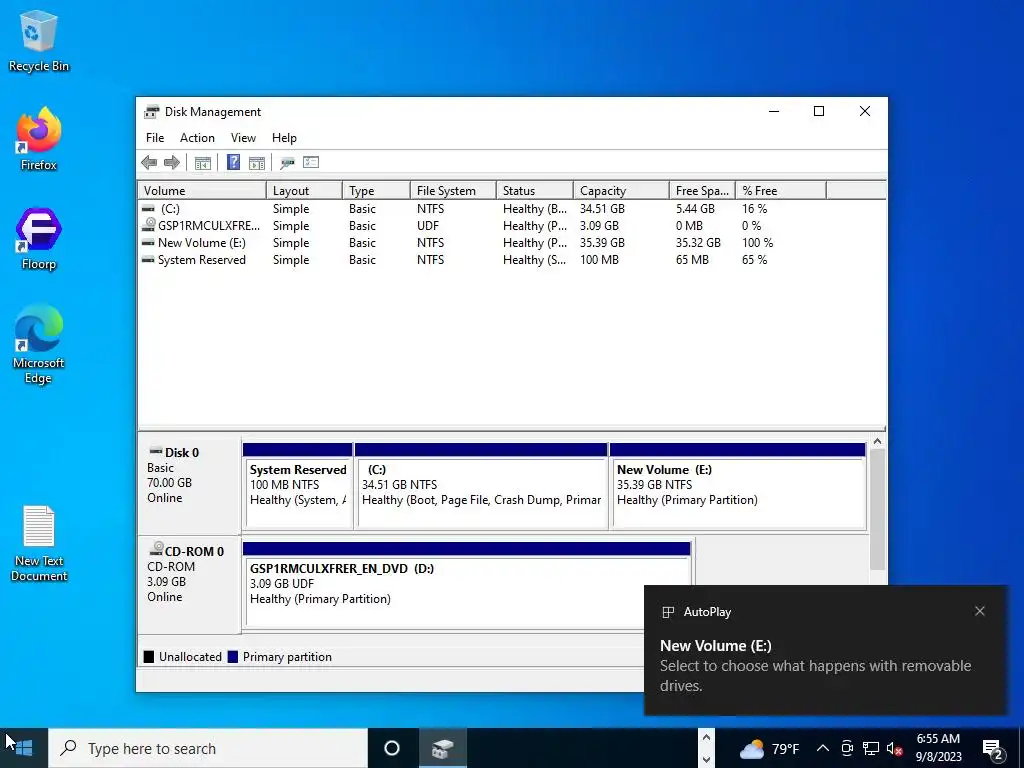Toggle Show/Hide Console Tree icon
Viewport: 1024px width, 768px height.
[x=203, y=163]
